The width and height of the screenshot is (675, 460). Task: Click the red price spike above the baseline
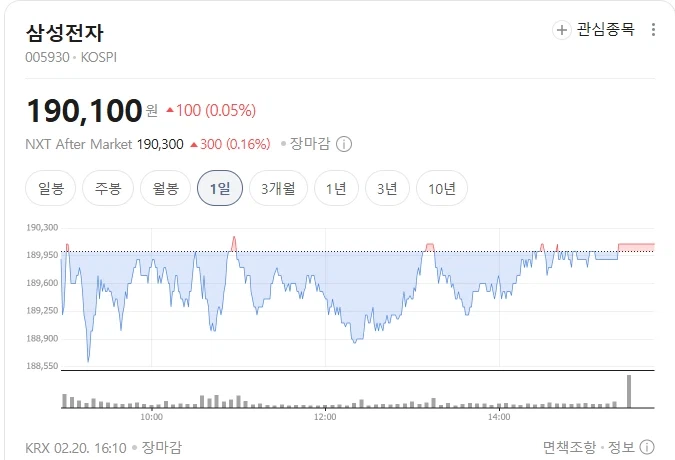coord(234,242)
